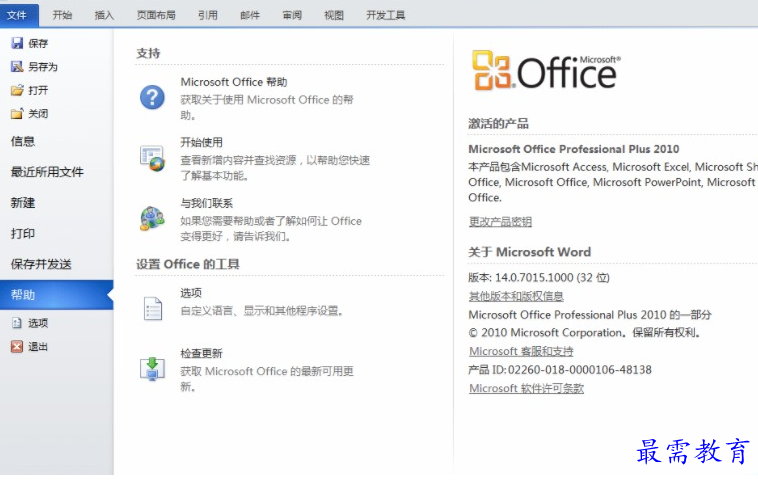
Task: Click the Save floppy disk icon
Action: [17, 43]
